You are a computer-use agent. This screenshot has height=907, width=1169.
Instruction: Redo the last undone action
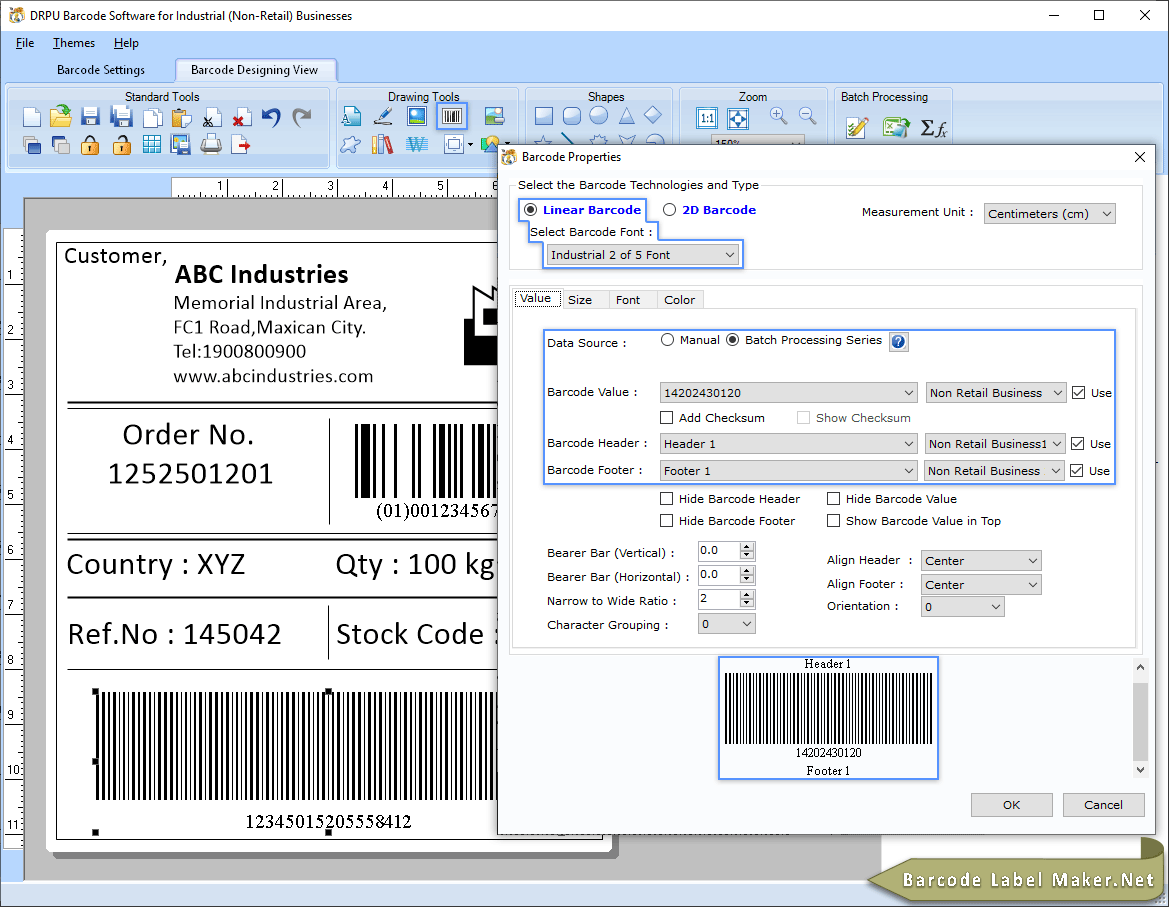pos(301,117)
